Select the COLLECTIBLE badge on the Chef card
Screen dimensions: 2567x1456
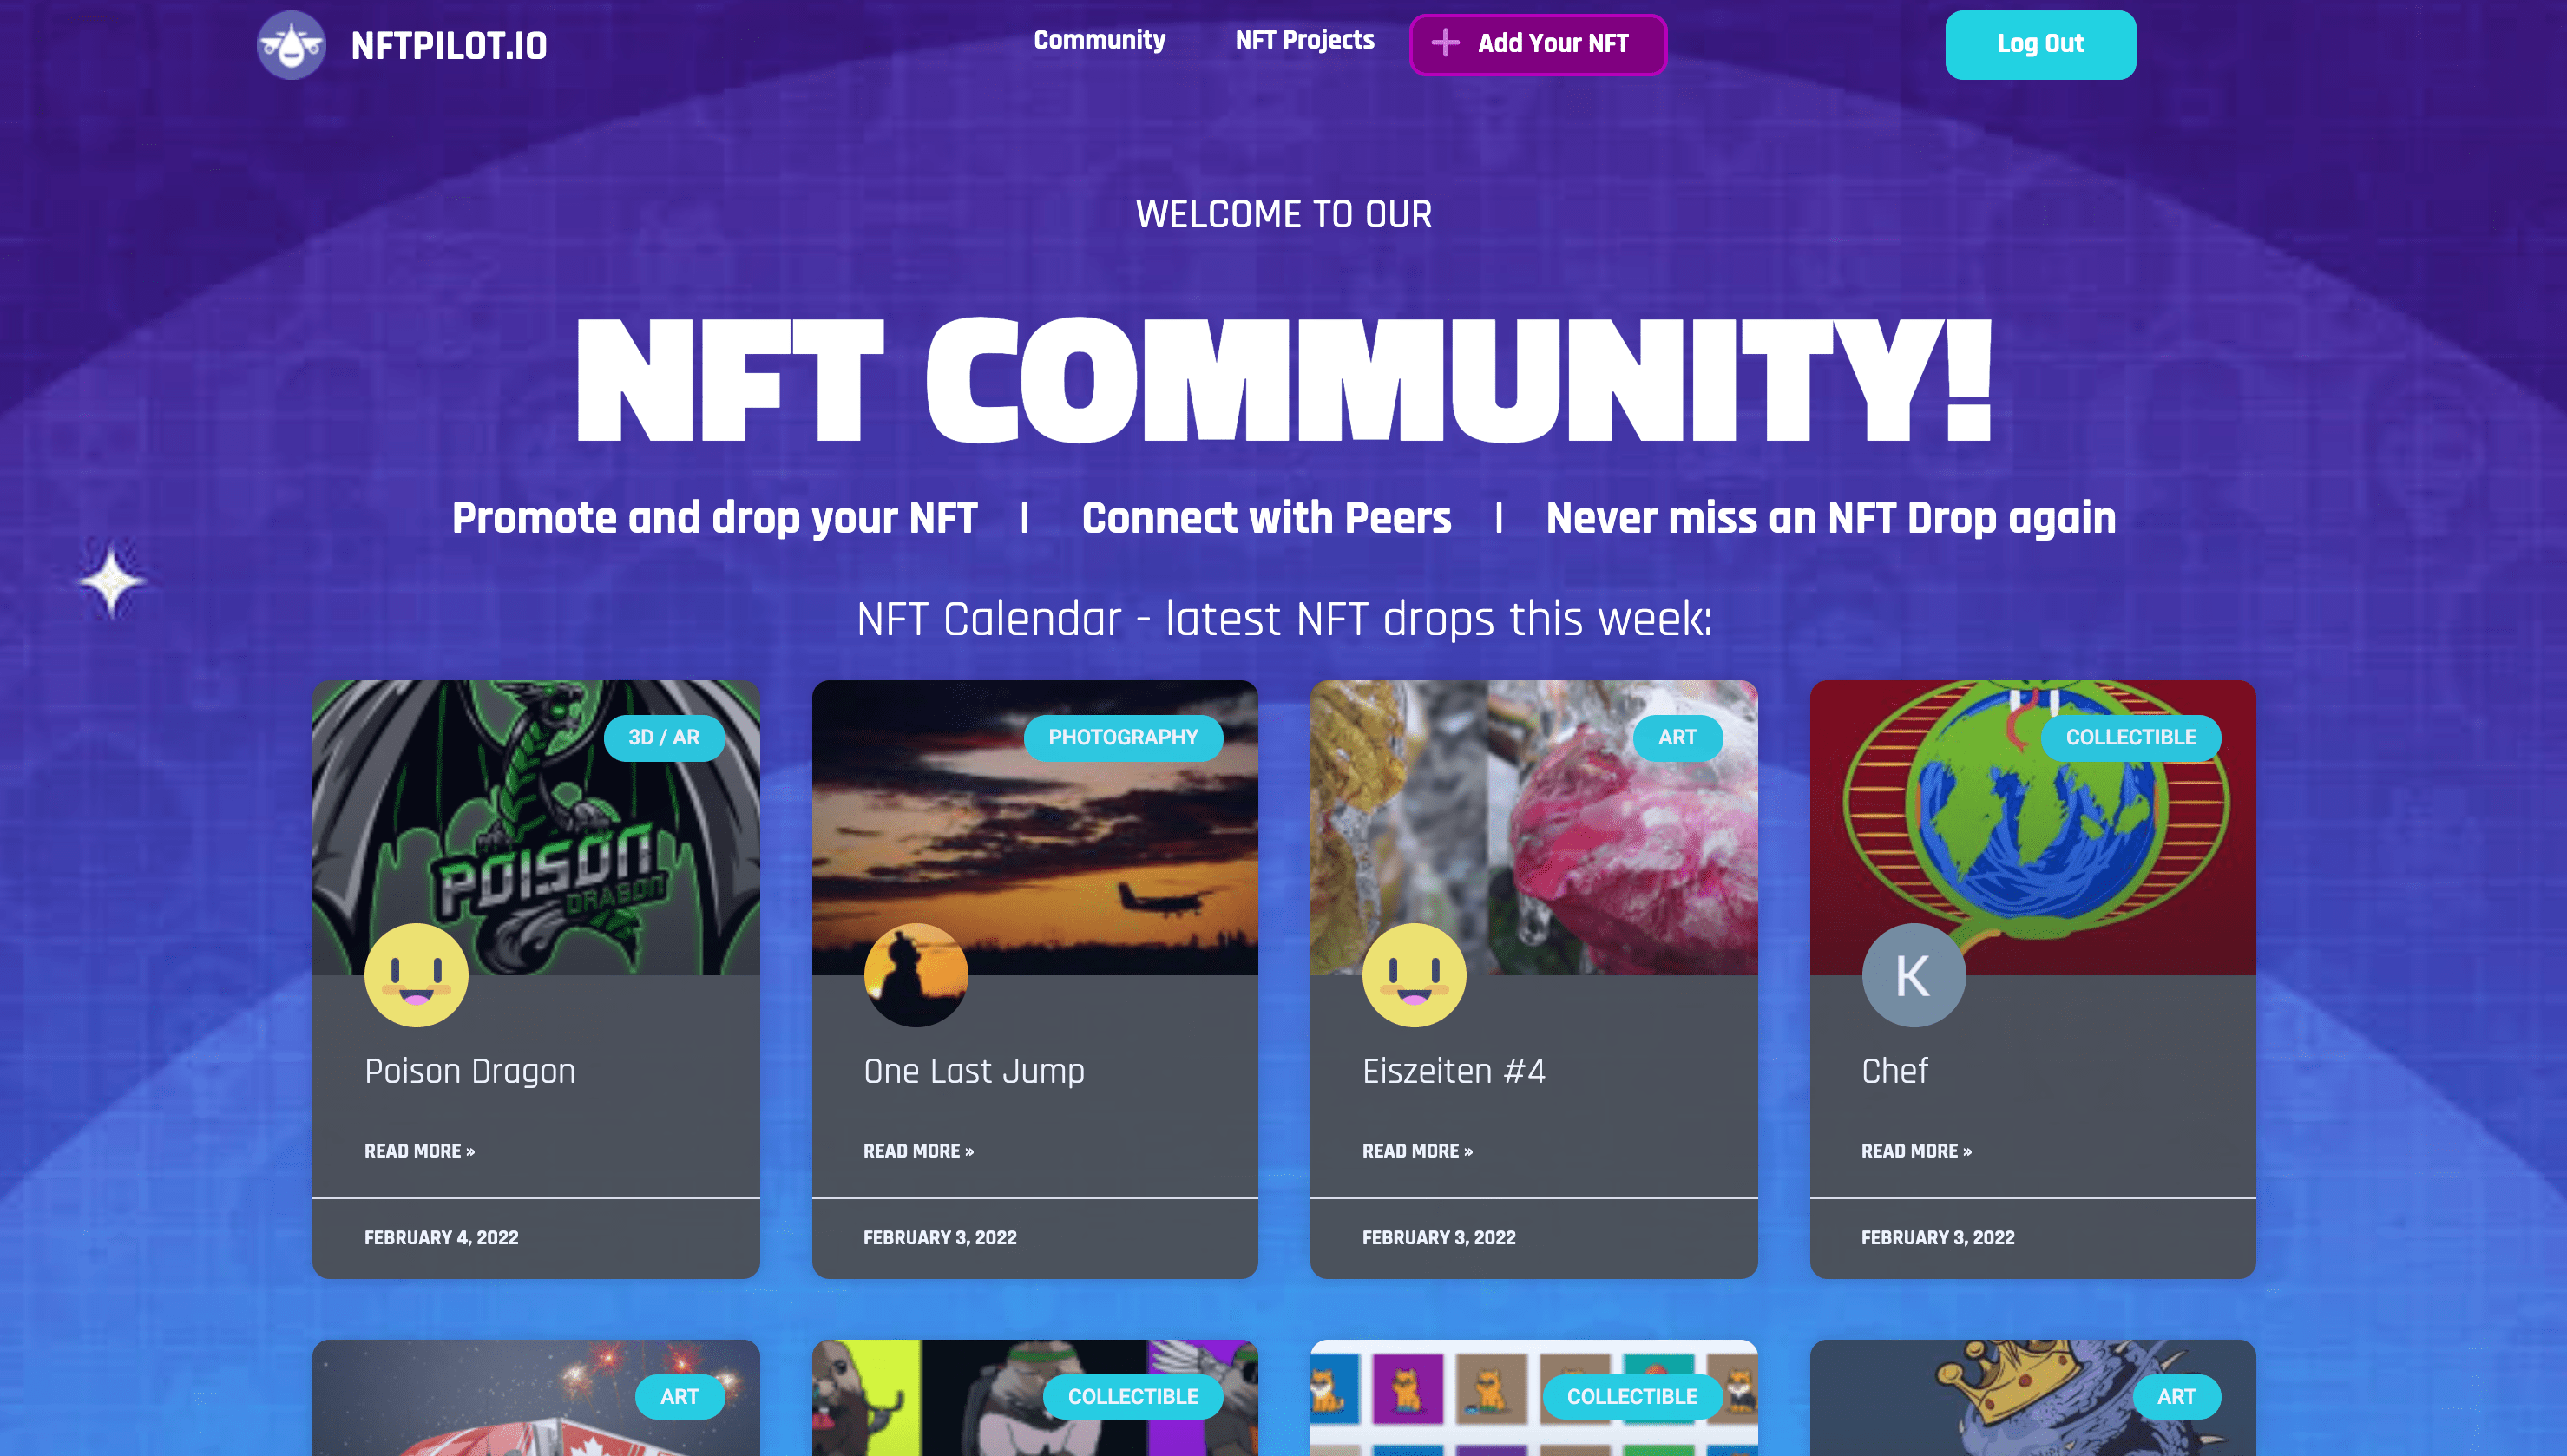[2131, 738]
